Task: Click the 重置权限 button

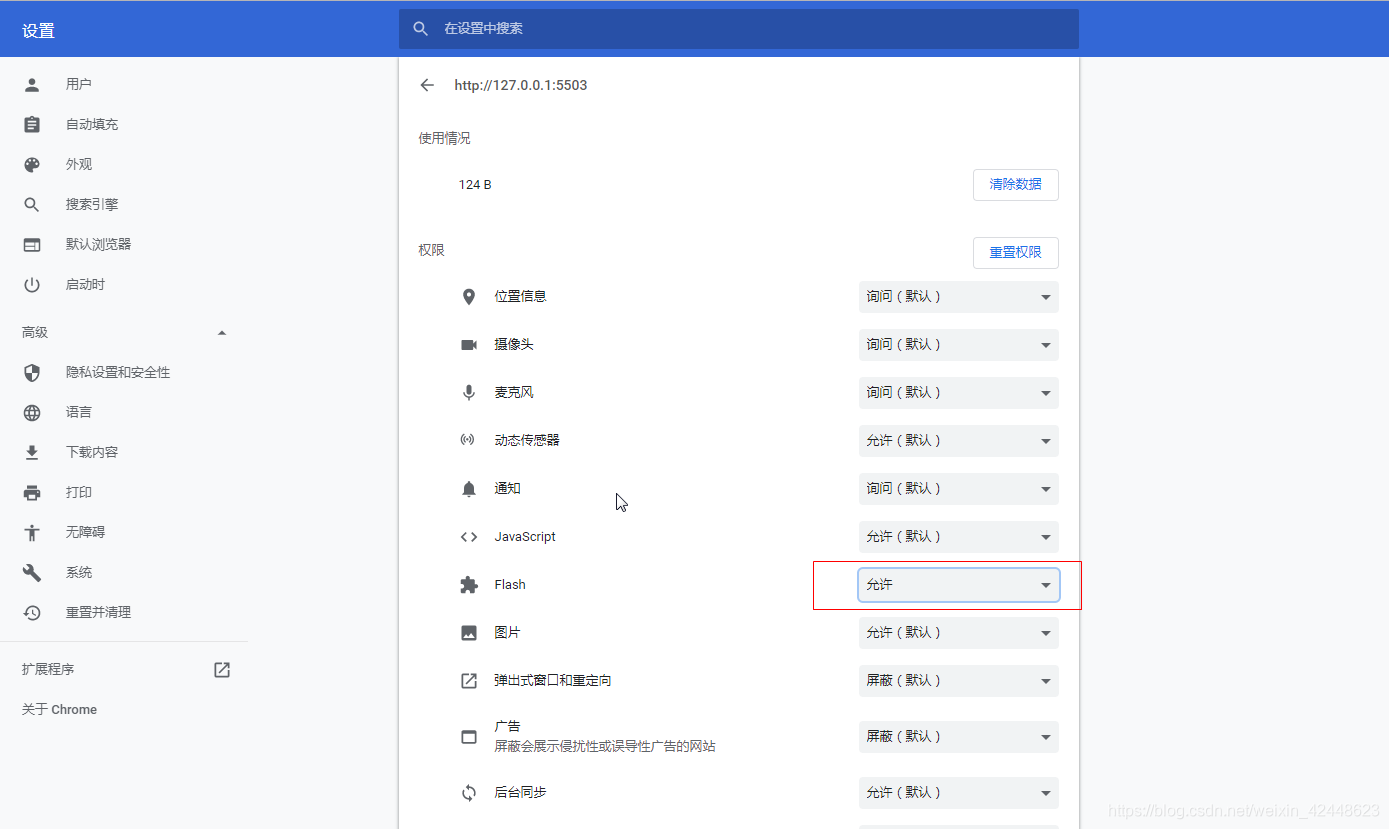Action: pos(1015,252)
